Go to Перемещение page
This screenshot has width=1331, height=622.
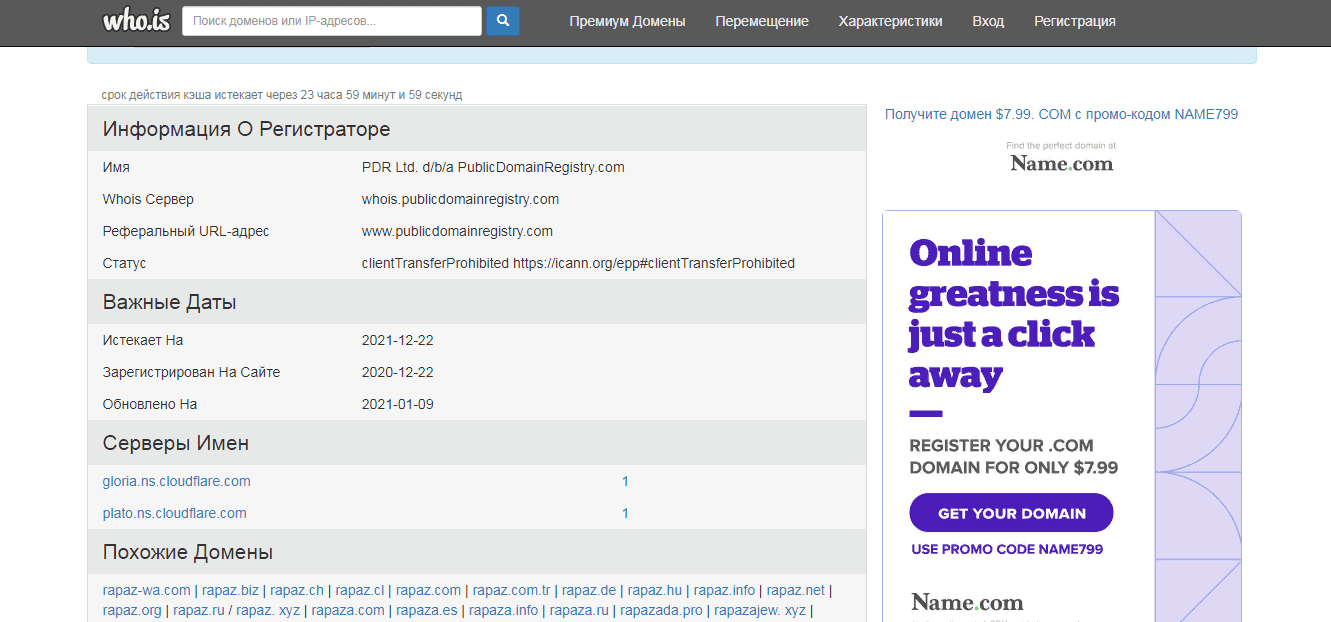[762, 21]
